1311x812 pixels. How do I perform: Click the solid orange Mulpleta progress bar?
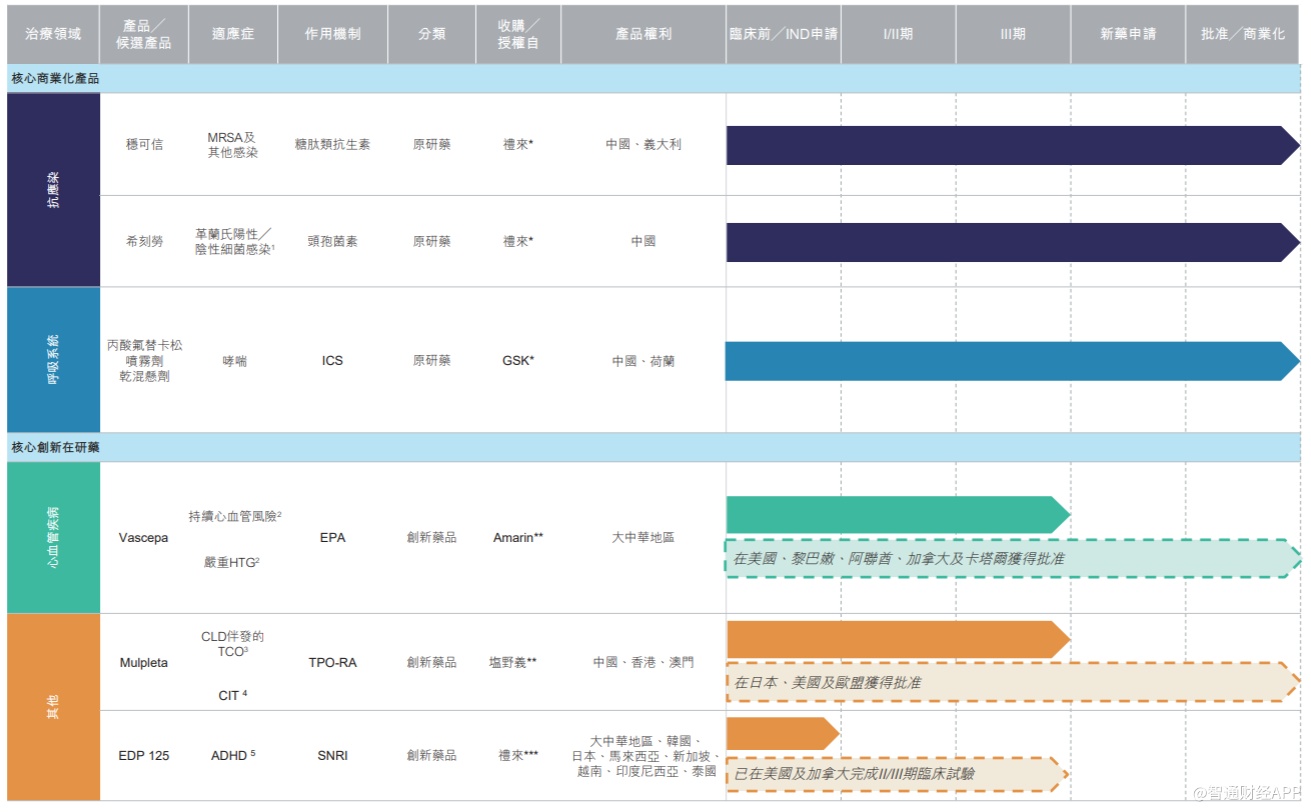click(x=898, y=640)
